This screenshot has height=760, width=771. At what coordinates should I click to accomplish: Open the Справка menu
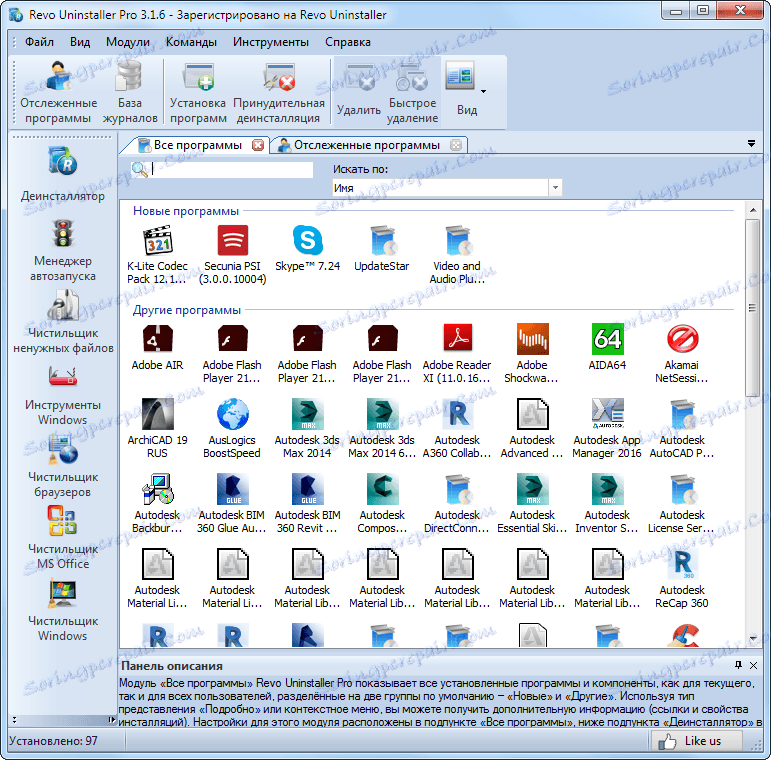348,42
